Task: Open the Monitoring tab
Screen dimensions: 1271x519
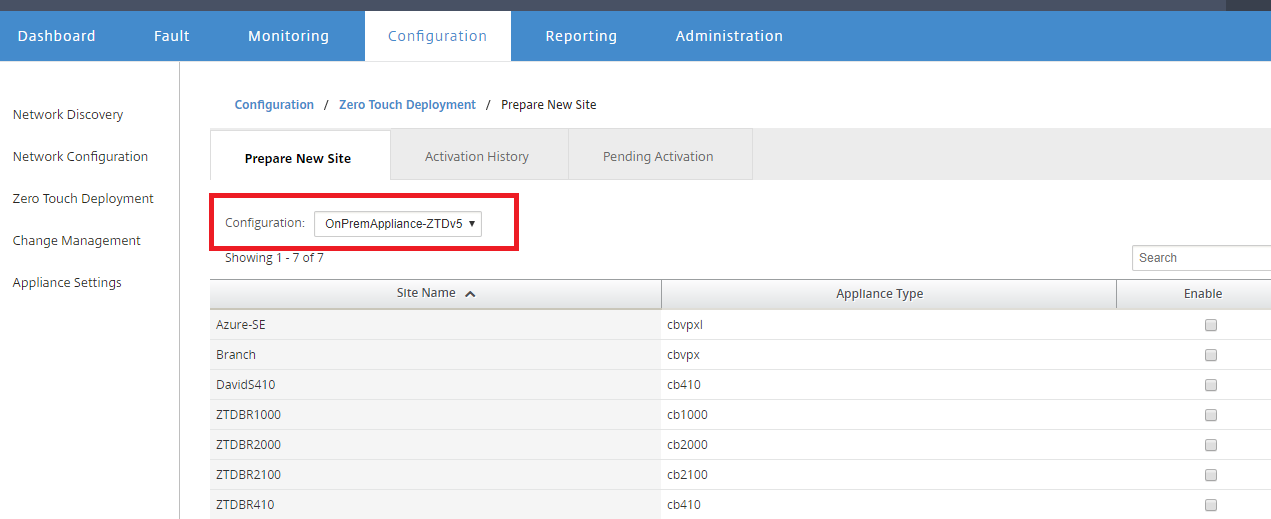Action: point(288,36)
